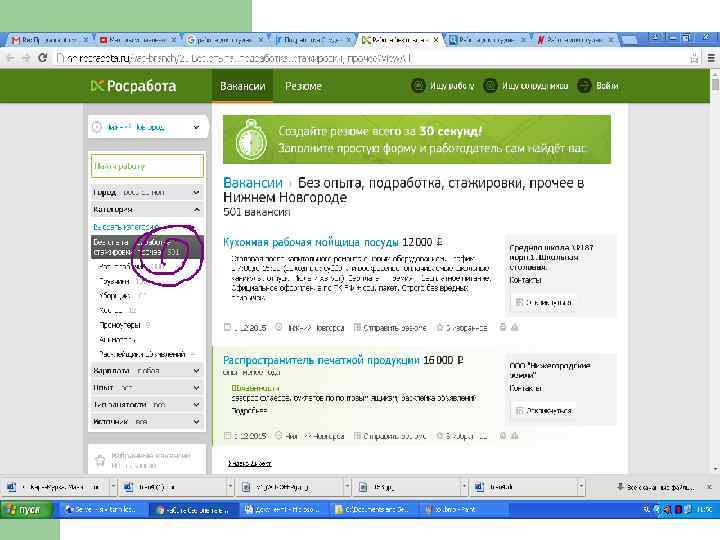Switch to the YouTube browser tab
Image resolution: width=720 pixels, height=540 pixels.
coord(137,40)
